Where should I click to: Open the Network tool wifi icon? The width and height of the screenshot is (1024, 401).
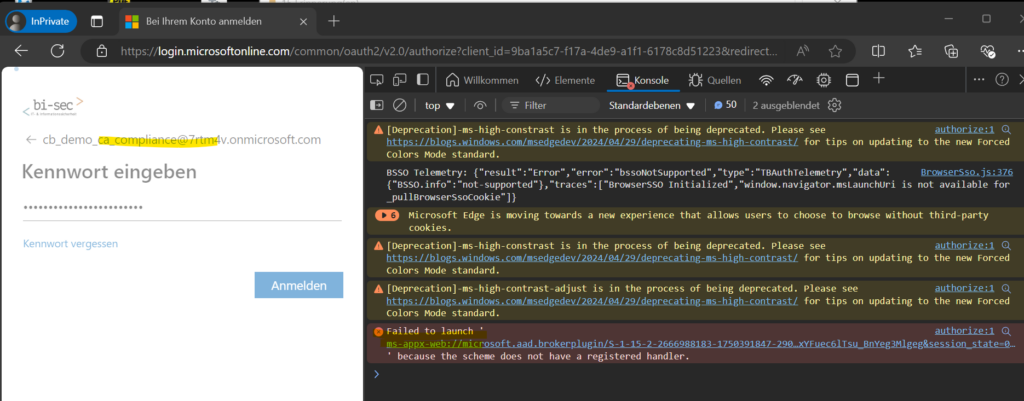[767, 80]
